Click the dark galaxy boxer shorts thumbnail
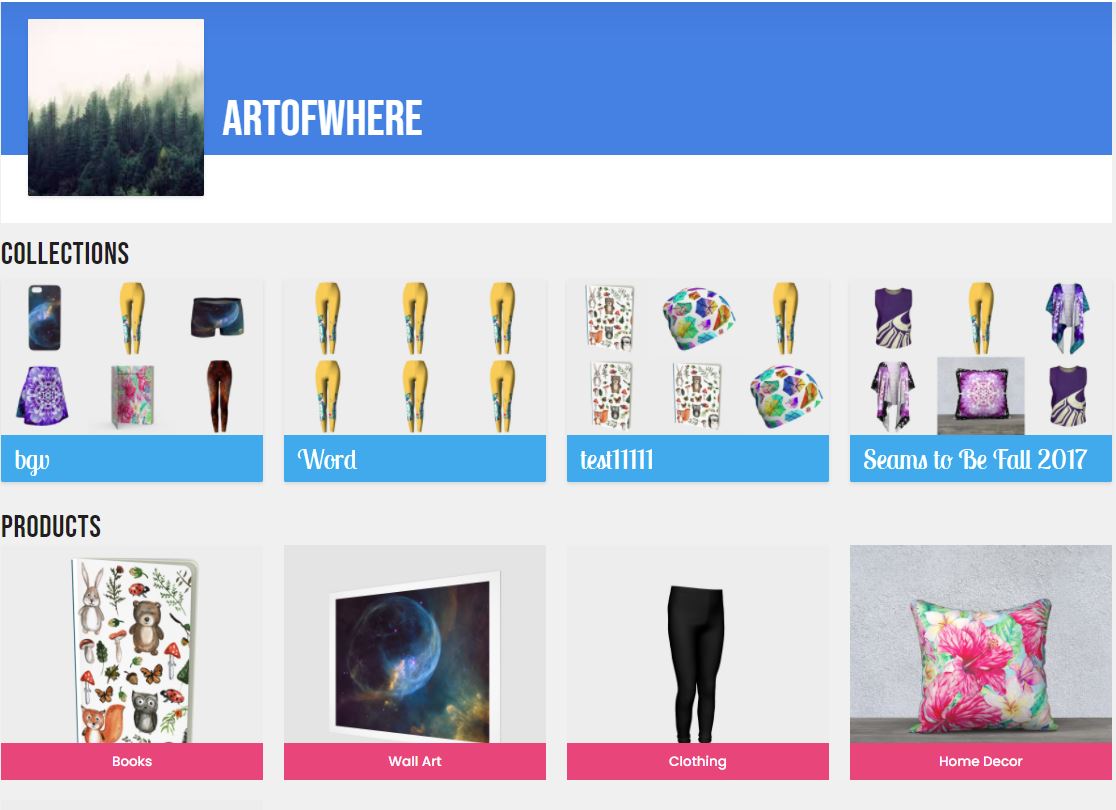Image resolution: width=1116 pixels, height=810 pixels. pyautogui.click(x=218, y=317)
